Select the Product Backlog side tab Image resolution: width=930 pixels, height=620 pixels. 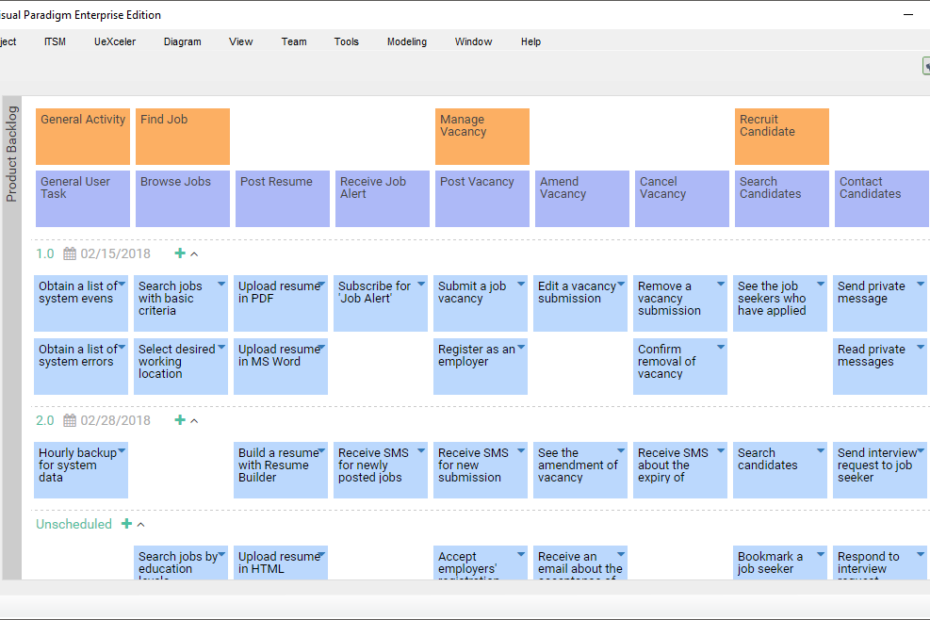click(12, 155)
